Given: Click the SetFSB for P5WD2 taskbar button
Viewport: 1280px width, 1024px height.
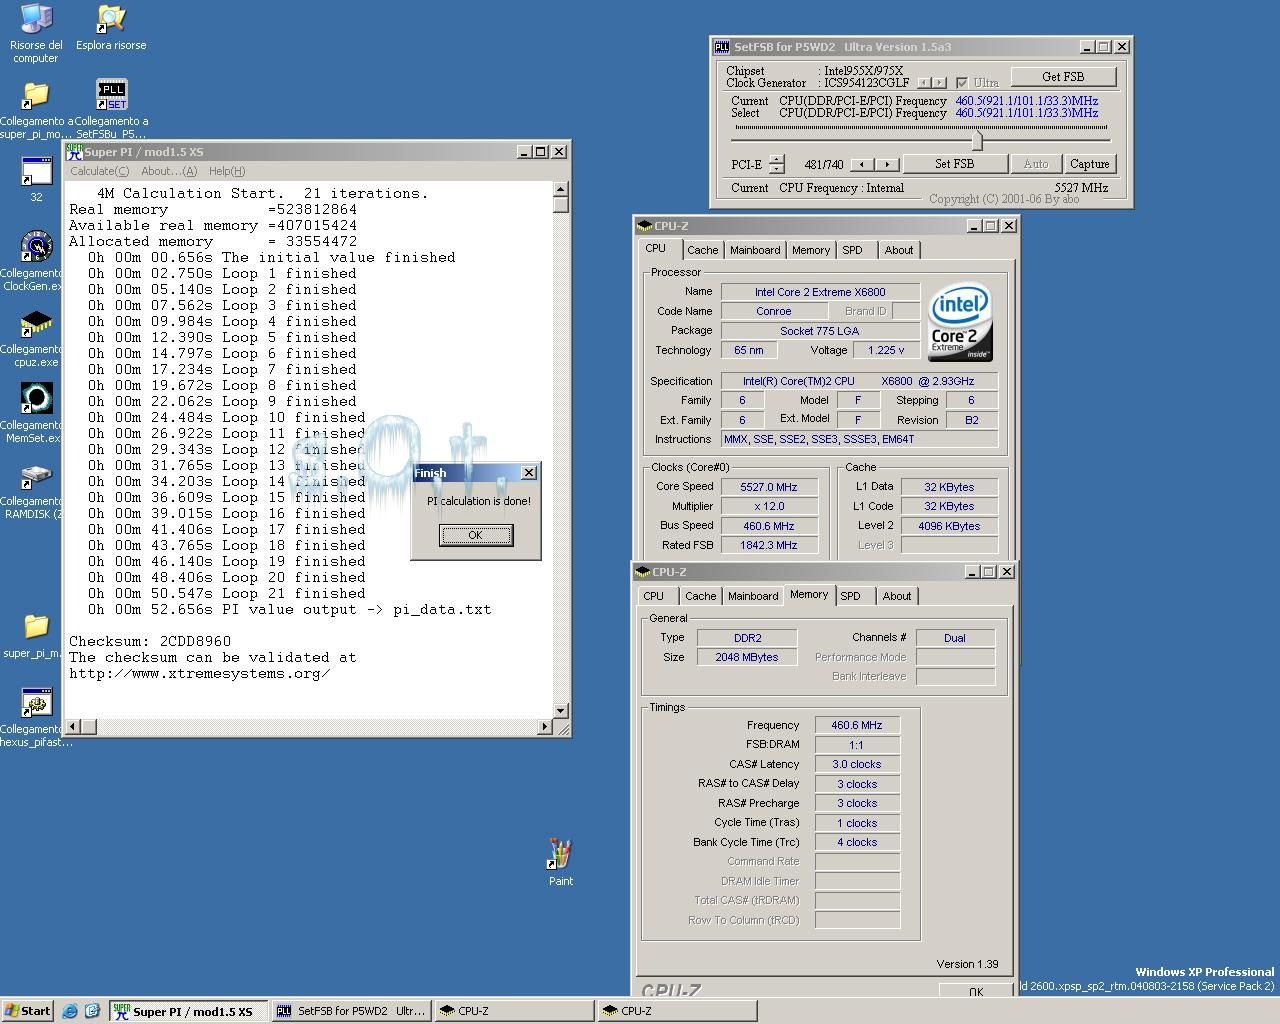Looking at the screenshot, I should 352,1011.
